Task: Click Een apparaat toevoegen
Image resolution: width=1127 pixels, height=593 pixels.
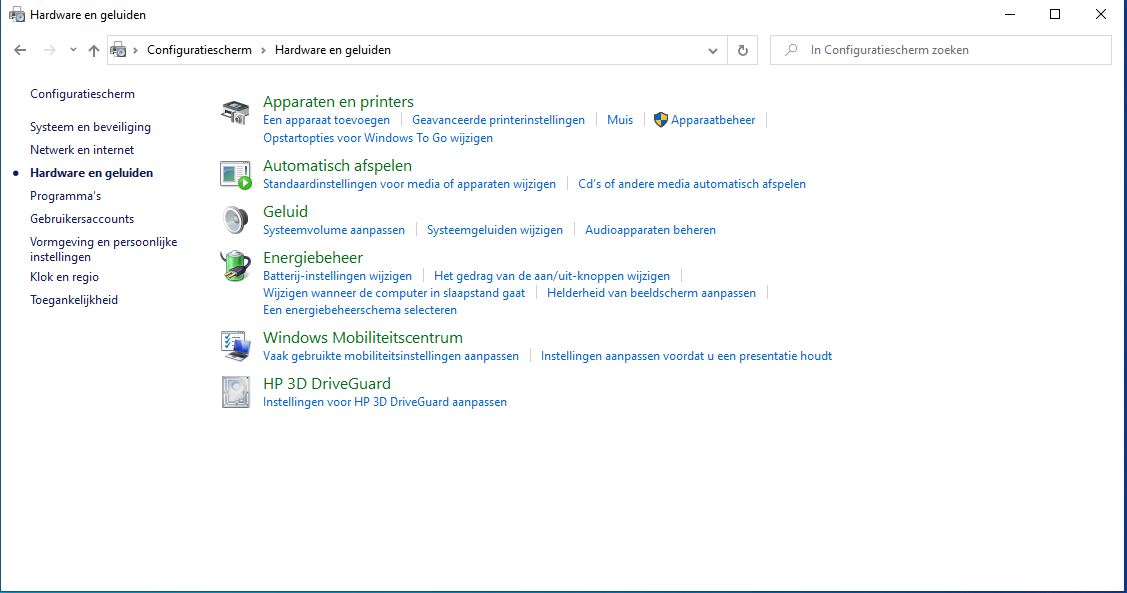Action: 326,120
